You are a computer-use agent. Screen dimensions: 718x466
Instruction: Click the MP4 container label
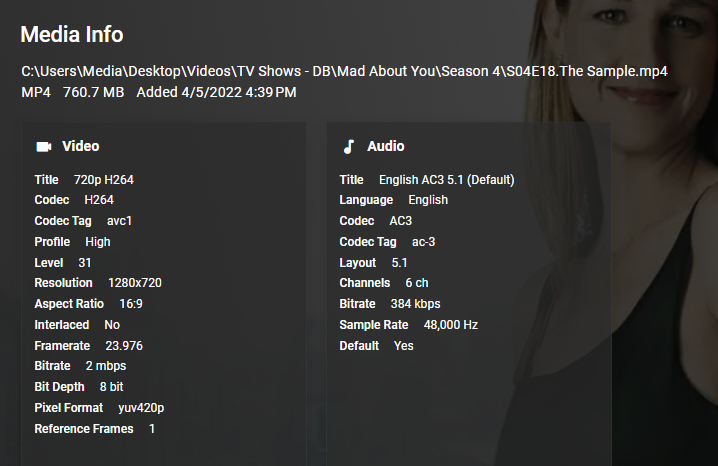36,92
